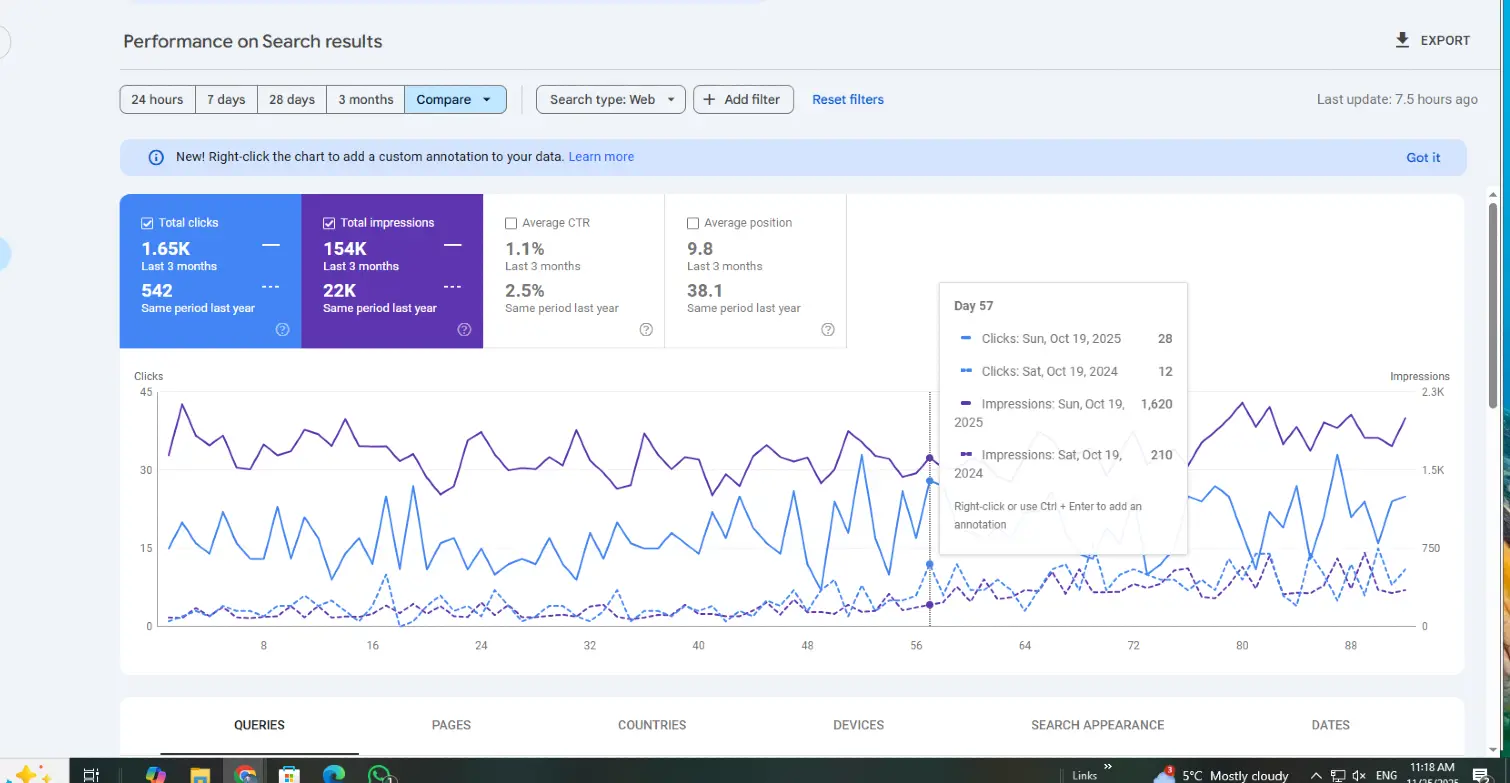Open Google Chrome from the taskbar

245,774
